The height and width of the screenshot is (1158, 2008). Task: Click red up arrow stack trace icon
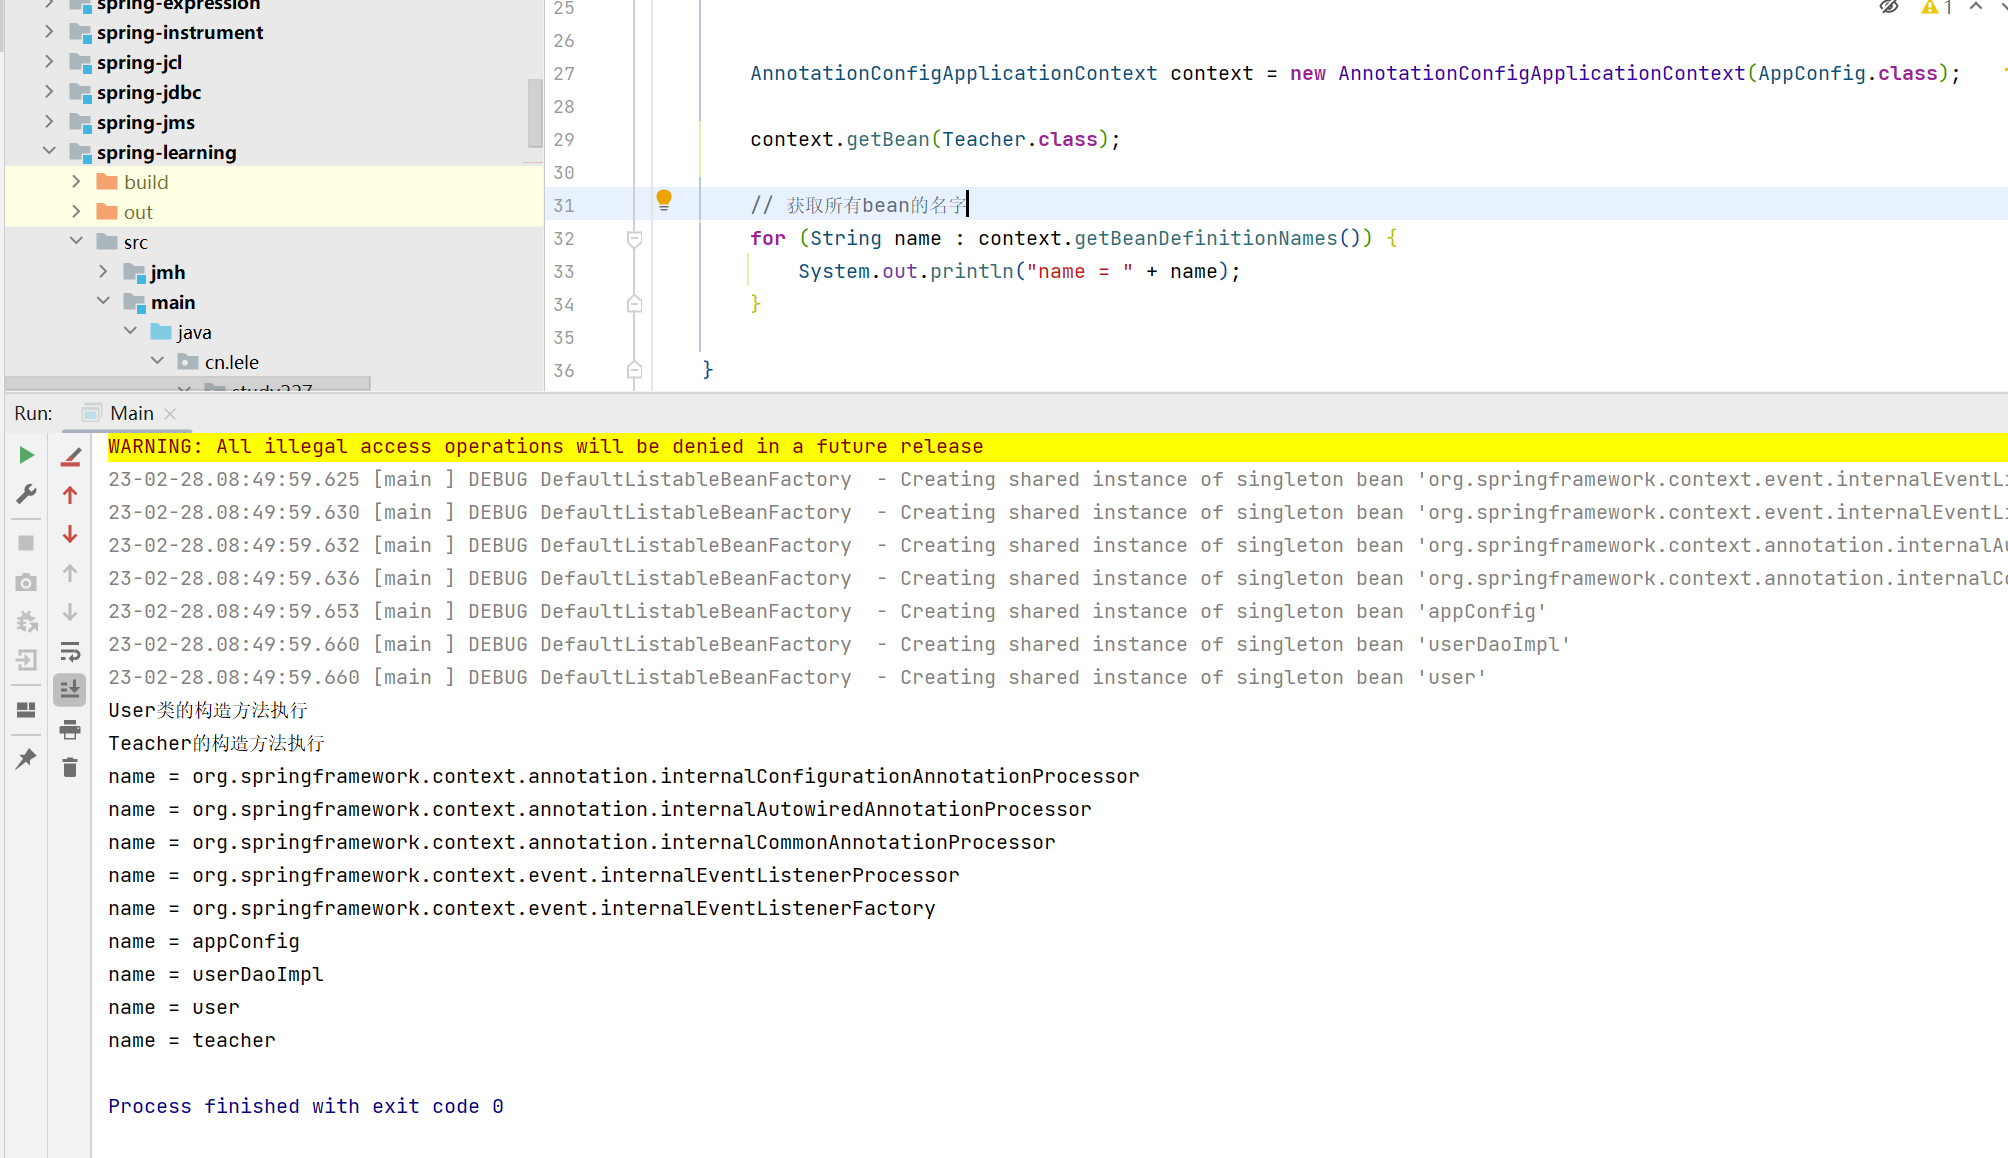70,495
